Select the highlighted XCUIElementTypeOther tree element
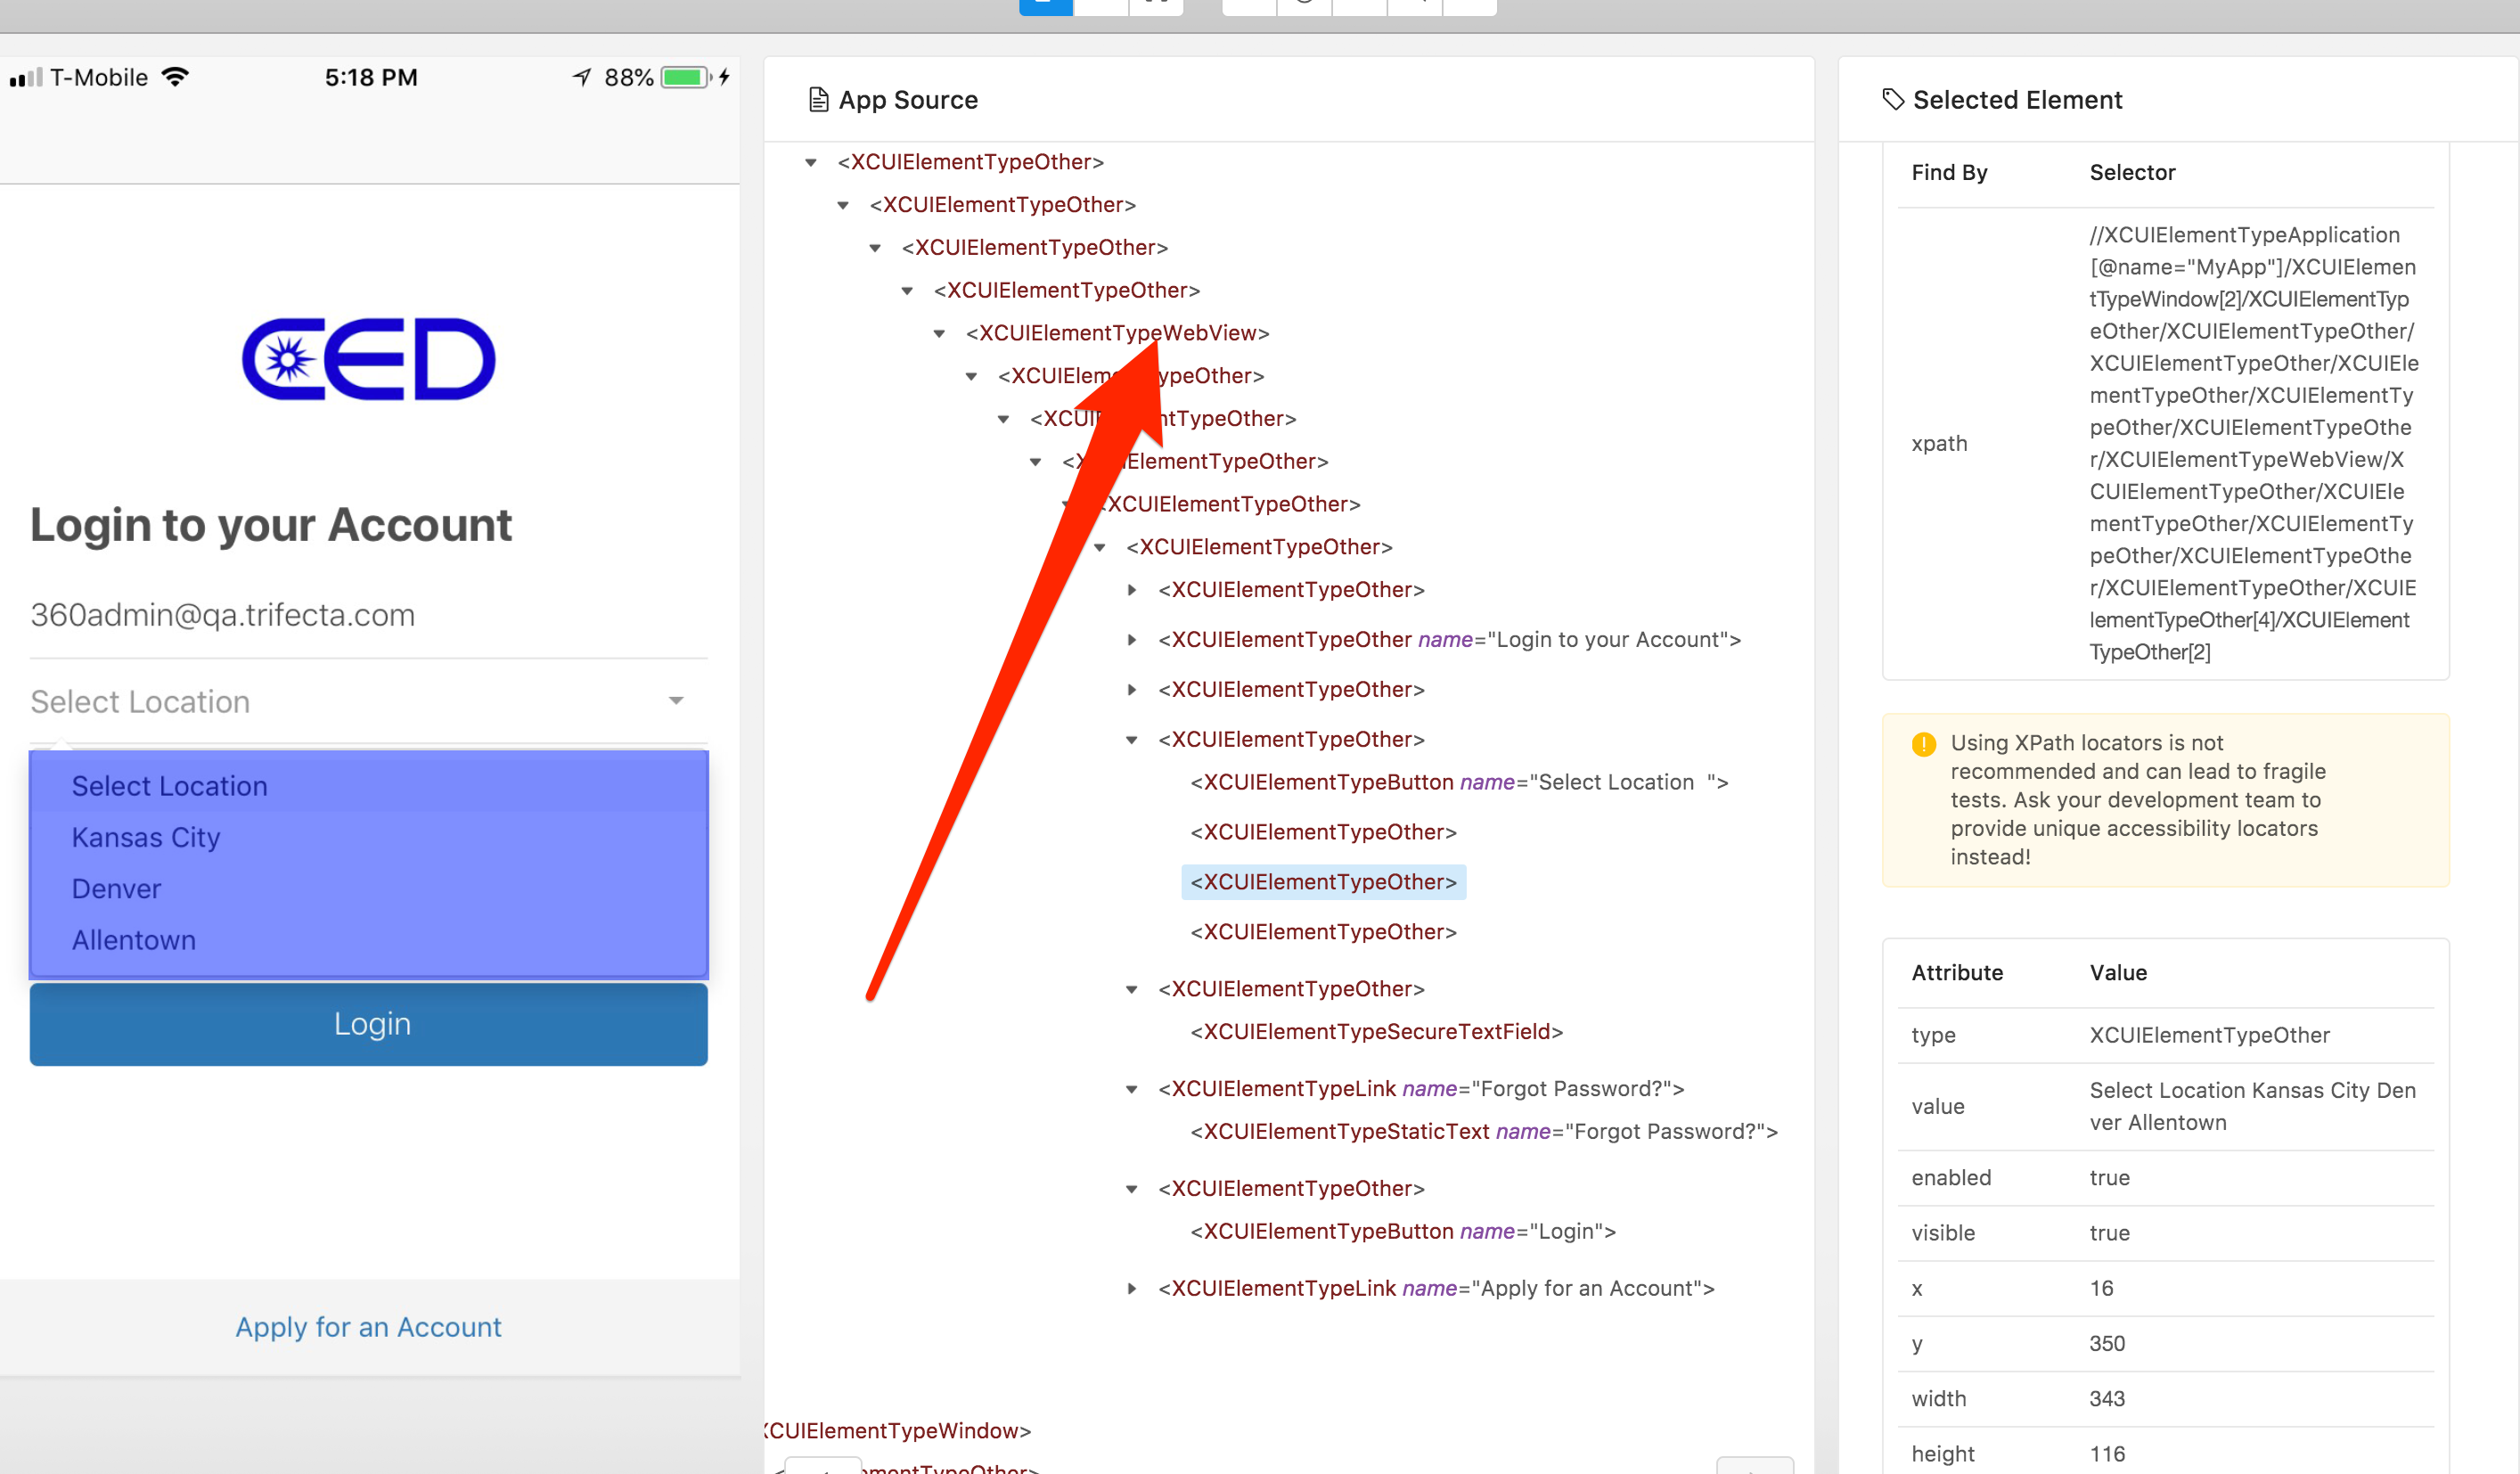This screenshot has height=1474, width=2520. click(x=1324, y=881)
